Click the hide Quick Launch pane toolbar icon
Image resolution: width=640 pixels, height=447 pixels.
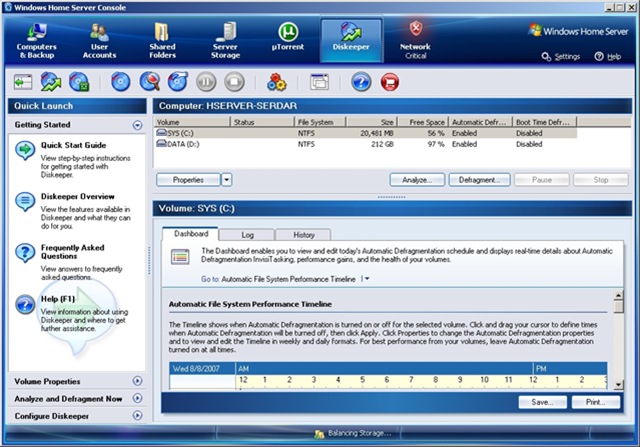pos(23,82)
